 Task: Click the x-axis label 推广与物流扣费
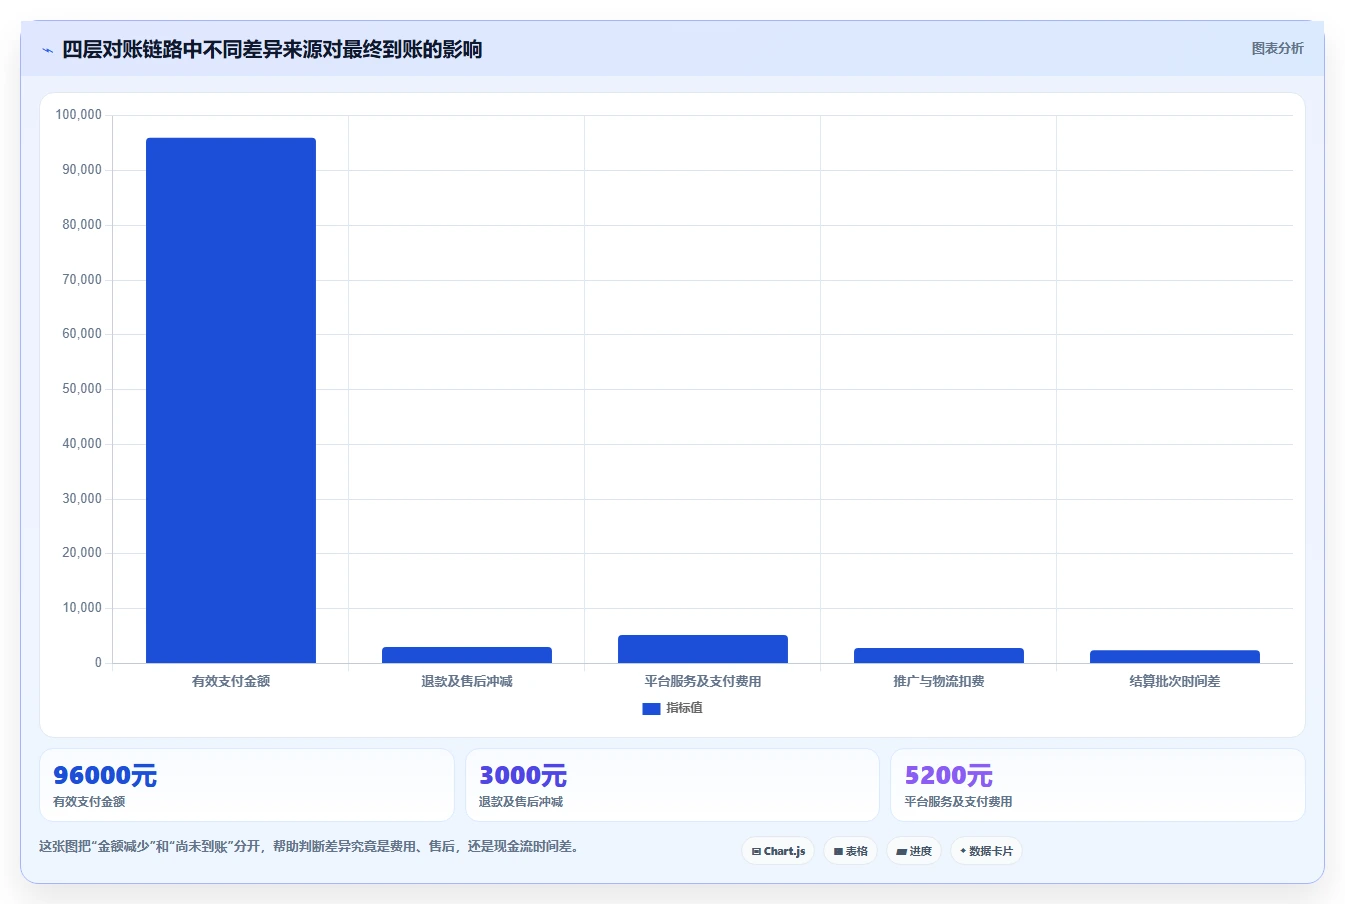[939, 681]
